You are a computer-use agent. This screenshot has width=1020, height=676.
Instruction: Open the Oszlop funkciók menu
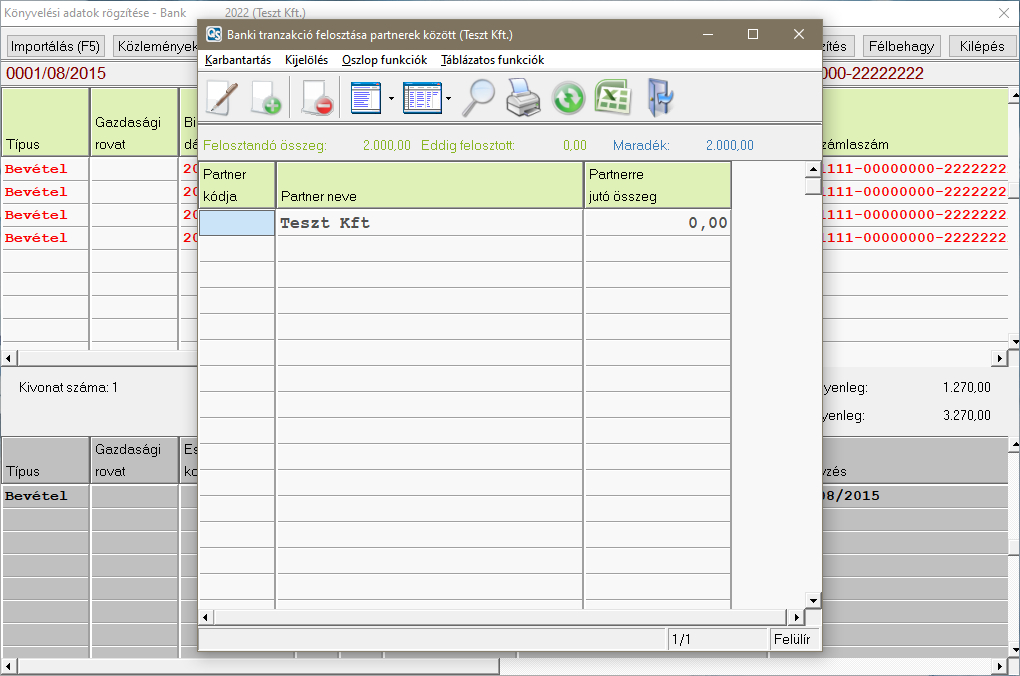[384, 60]
